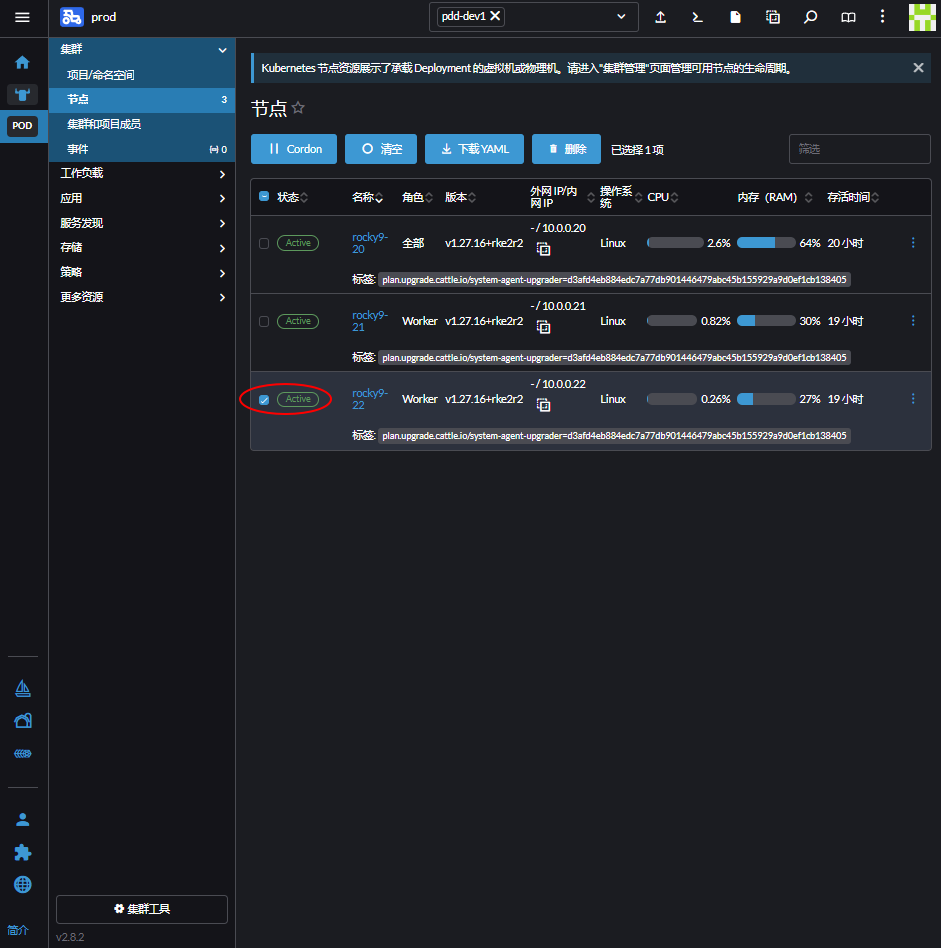Click the 简介 link at bottom left
The height and width of the screenshot is (948, 941).
tap(18, 930)
